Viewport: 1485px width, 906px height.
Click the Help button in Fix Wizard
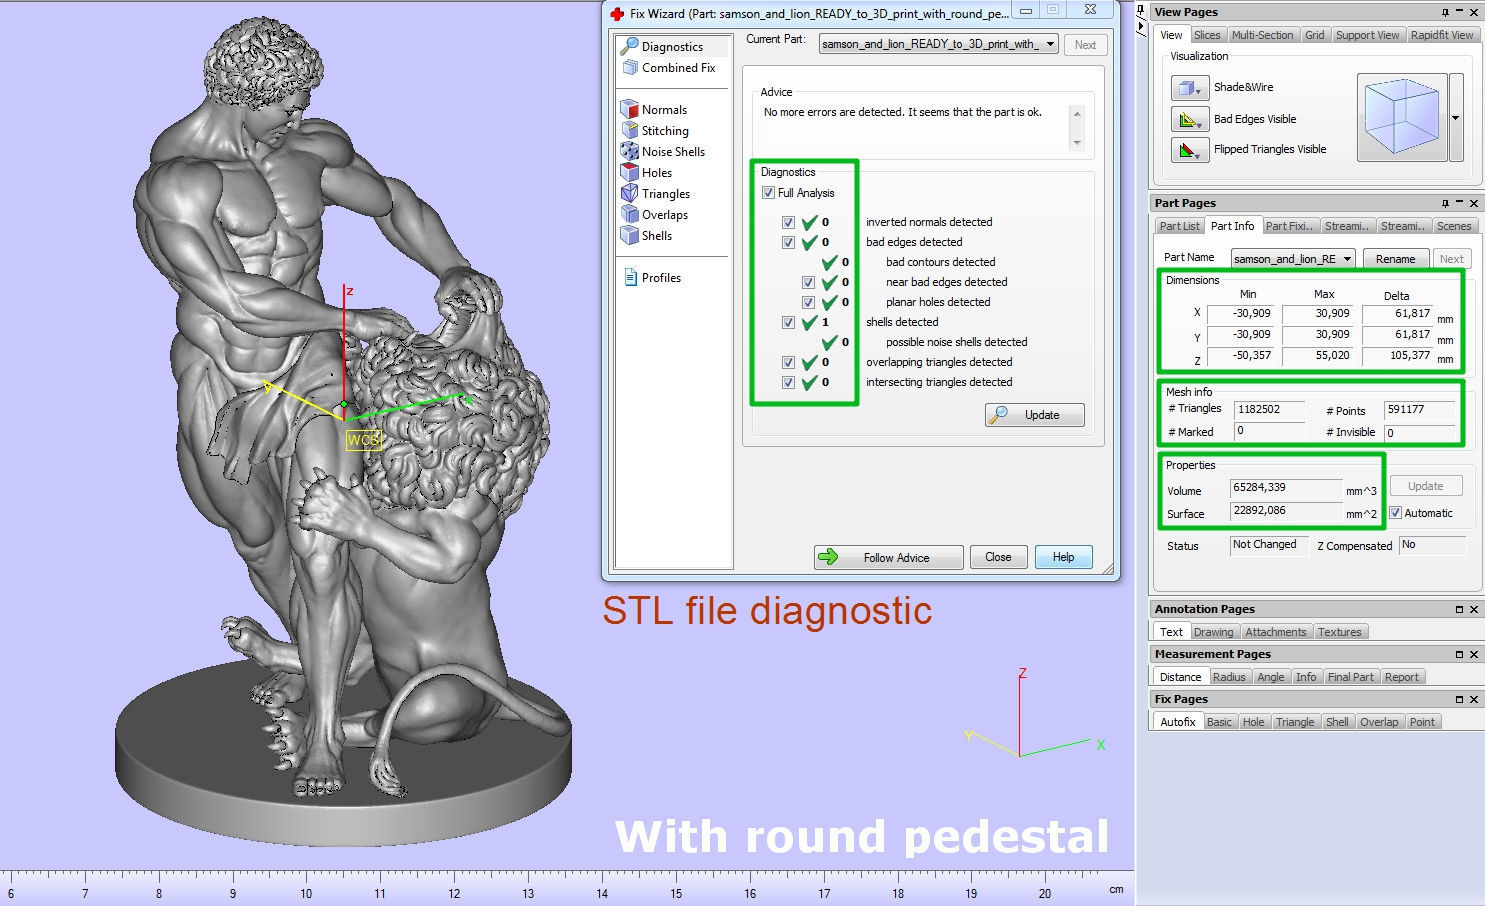pyautogui.click(x=1063, y=557)
